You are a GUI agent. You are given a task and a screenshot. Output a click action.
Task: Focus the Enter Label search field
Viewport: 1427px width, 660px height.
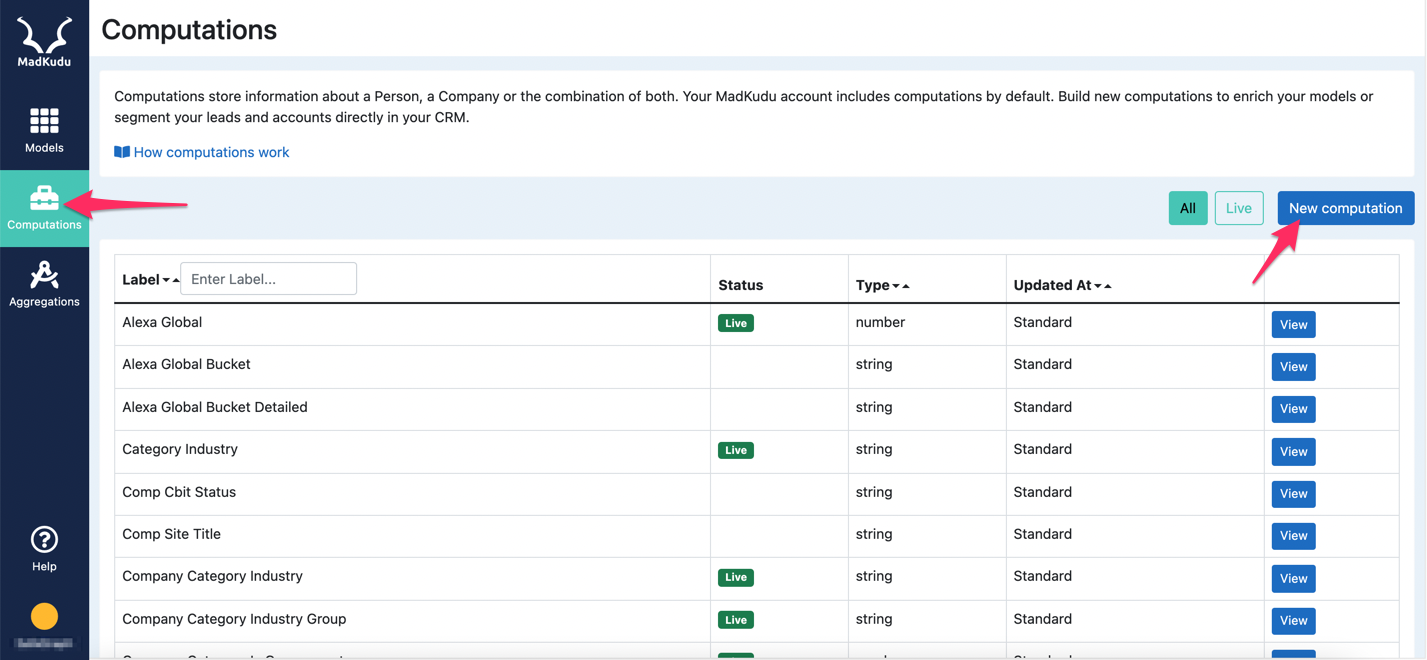coord(268,279)
